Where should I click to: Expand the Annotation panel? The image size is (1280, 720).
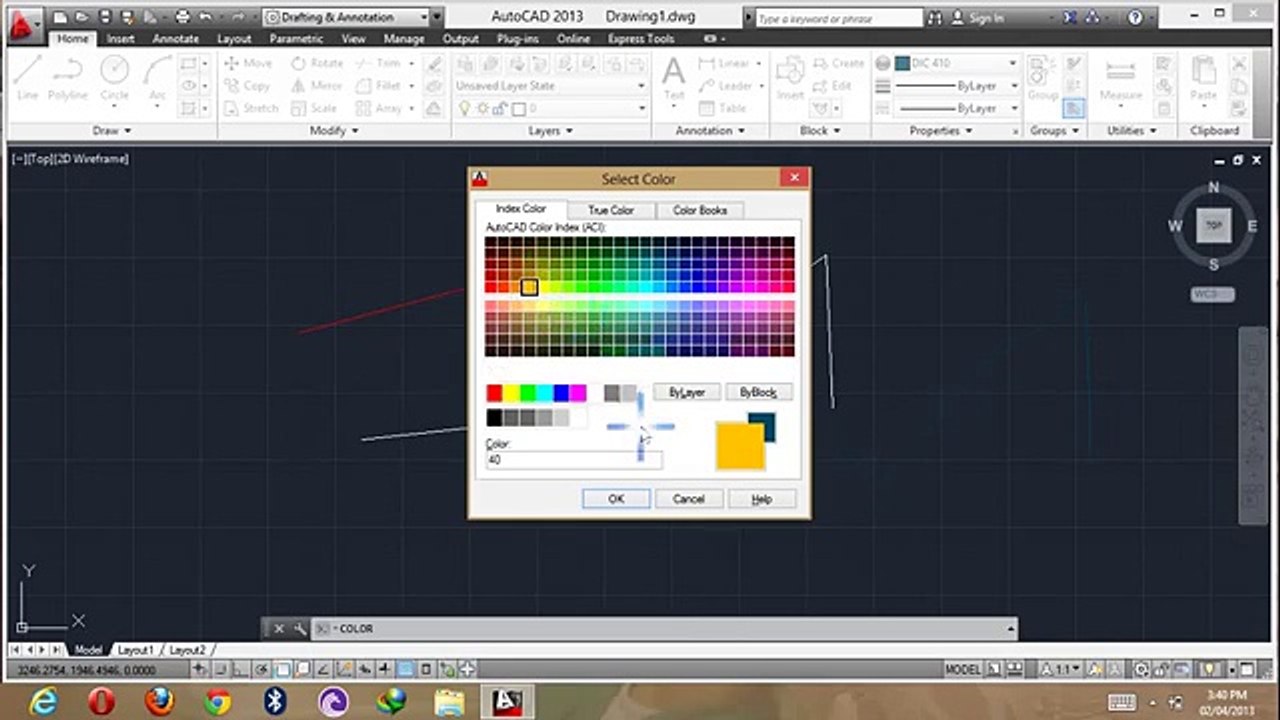[709, 131]
